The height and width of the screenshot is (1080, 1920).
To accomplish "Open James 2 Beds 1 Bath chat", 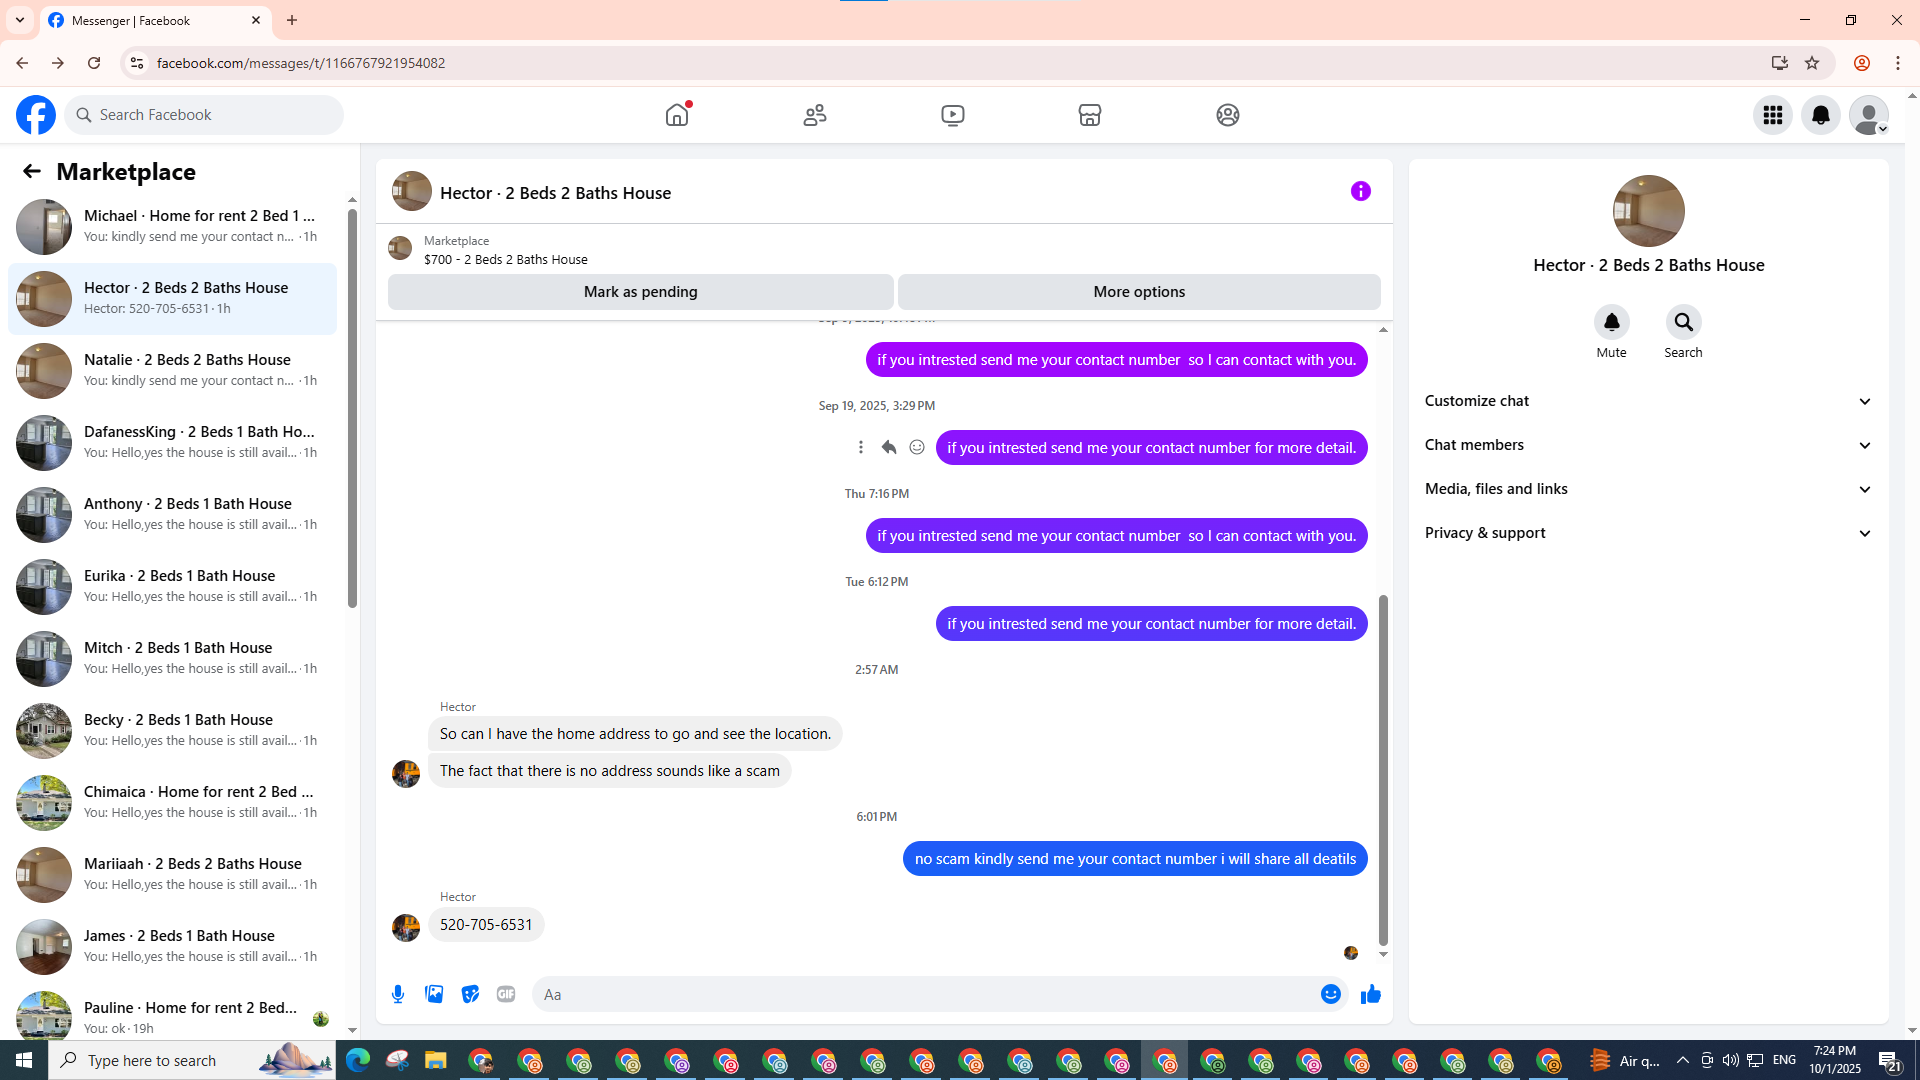I will pos(173,947).
